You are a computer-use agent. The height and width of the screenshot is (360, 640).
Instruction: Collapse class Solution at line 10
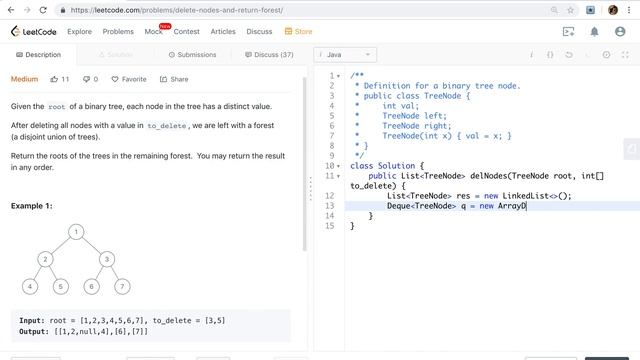338,166
